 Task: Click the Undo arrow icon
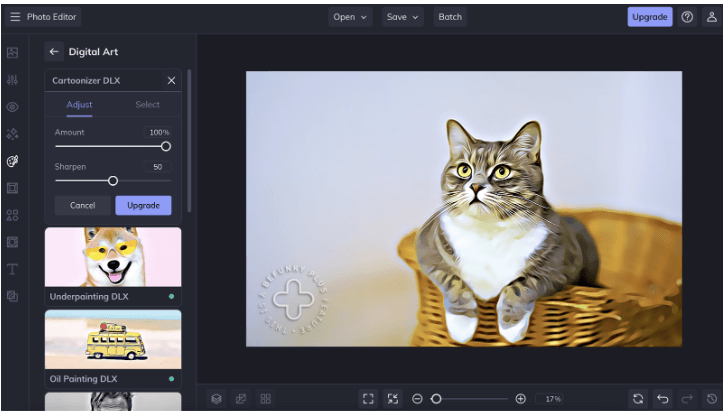(x=663, y=398)
